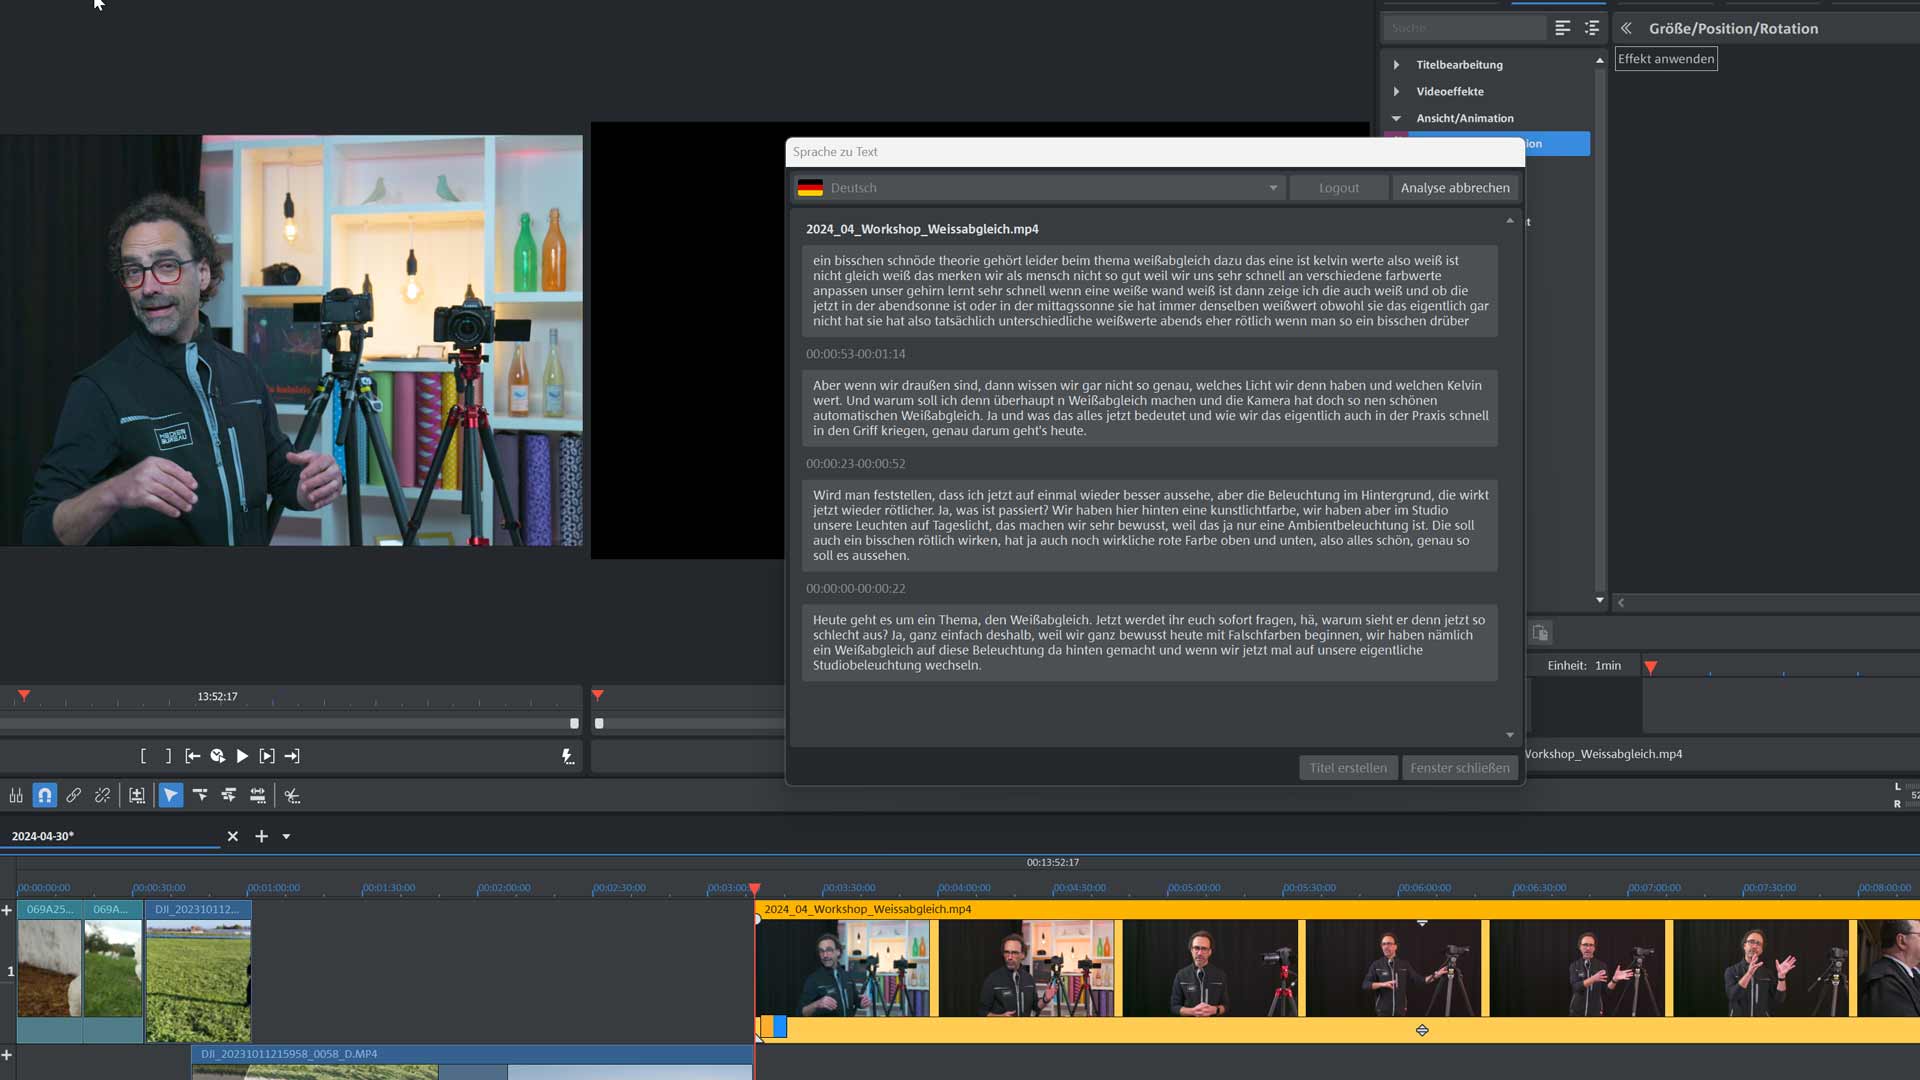Open the audio mixer icon
This screenshot has height=1080, width=1920.
tap(16, 795)
